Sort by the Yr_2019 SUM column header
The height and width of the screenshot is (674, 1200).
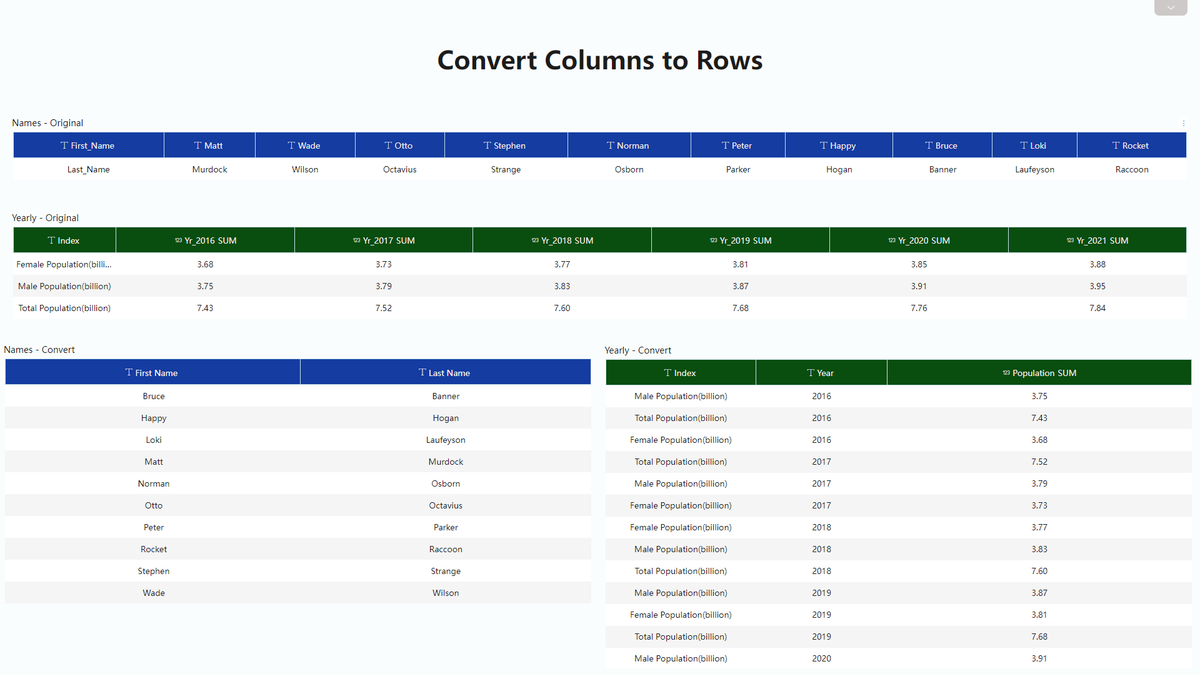(740, 240)
